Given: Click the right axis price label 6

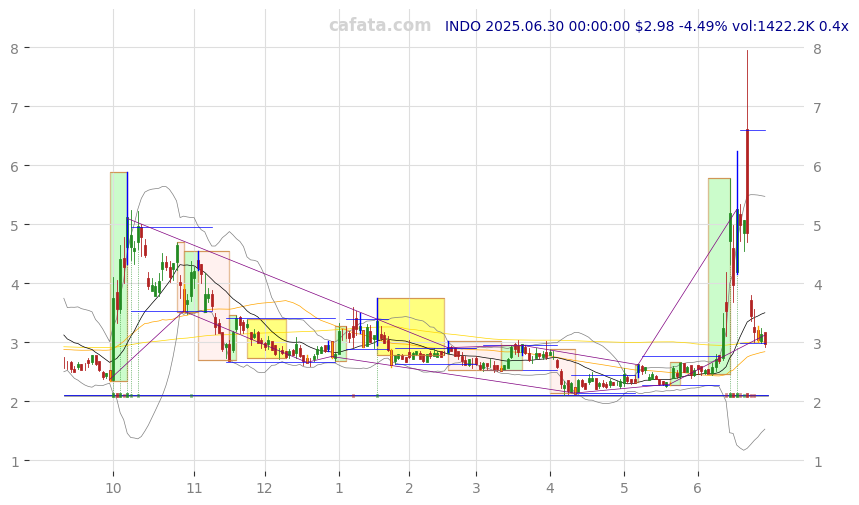Looking at the screenshot, I should pos(817,167).
